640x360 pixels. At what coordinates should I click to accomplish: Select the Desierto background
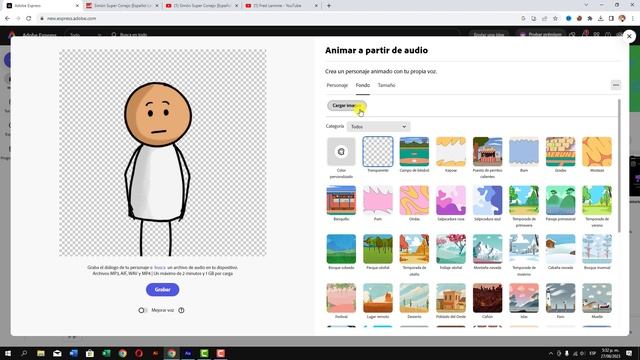tap(414, 298)
